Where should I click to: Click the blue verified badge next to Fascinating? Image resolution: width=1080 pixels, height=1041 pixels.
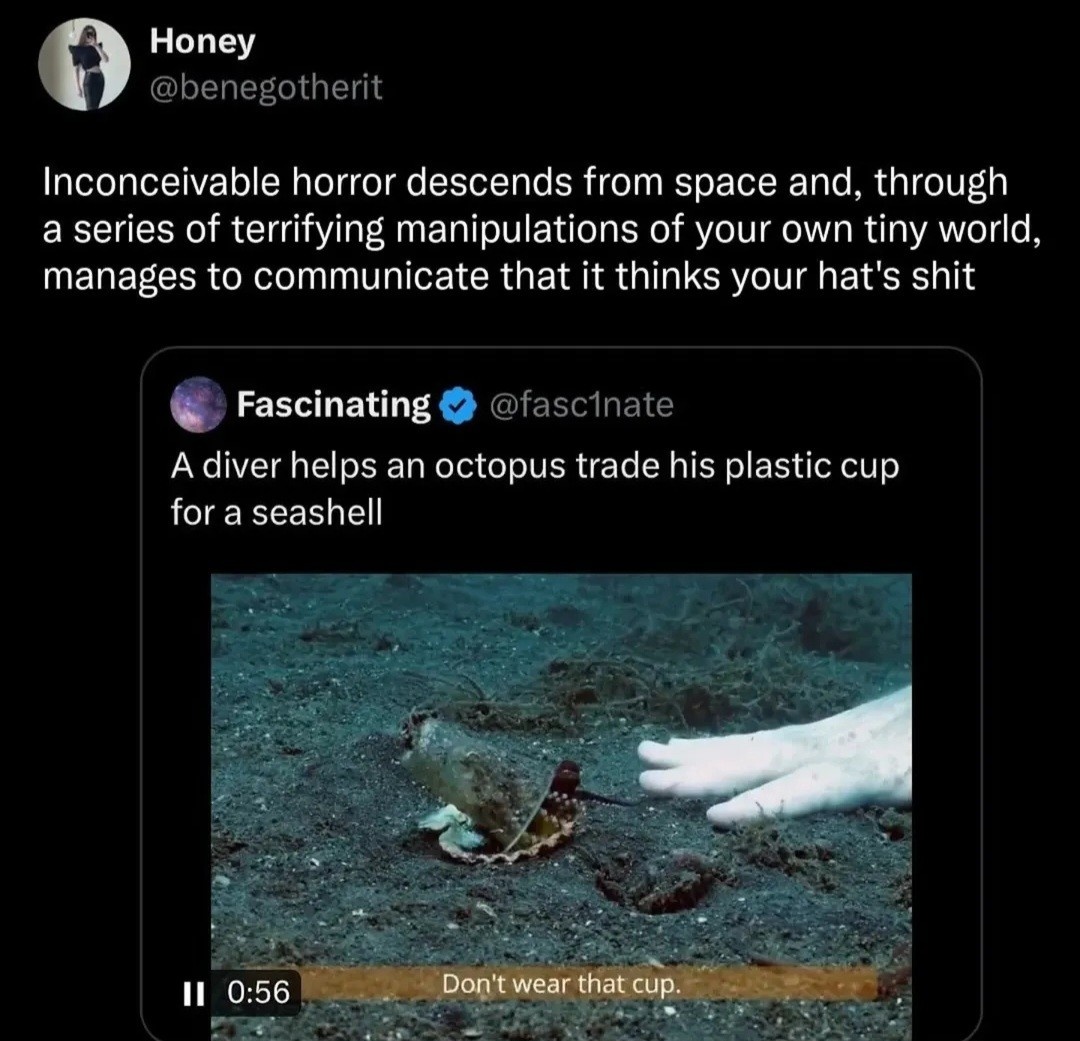[458, 405]
